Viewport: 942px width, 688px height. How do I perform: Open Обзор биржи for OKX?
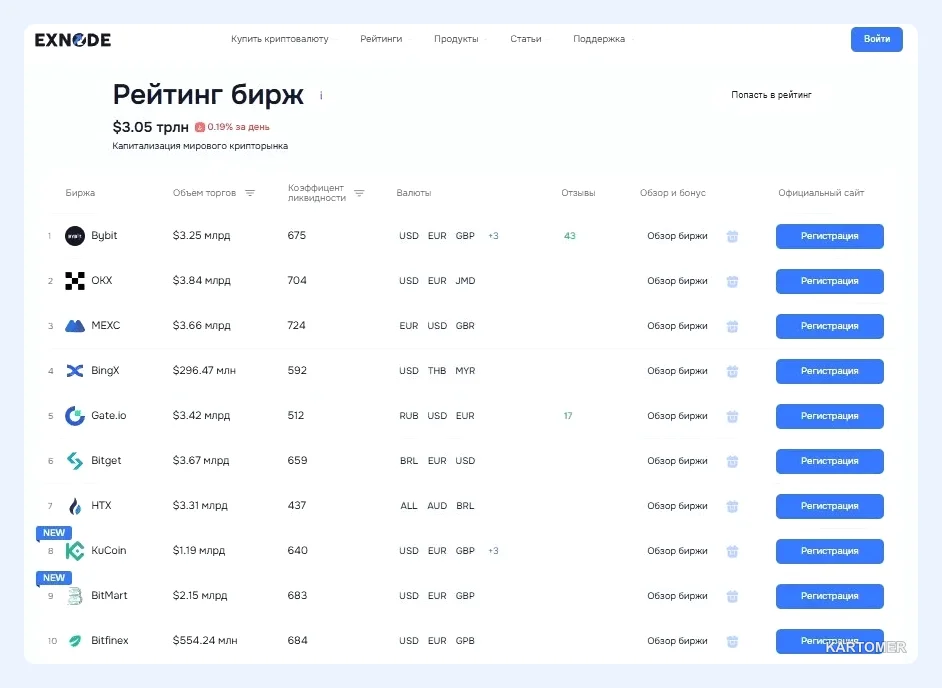click(677, 281)
